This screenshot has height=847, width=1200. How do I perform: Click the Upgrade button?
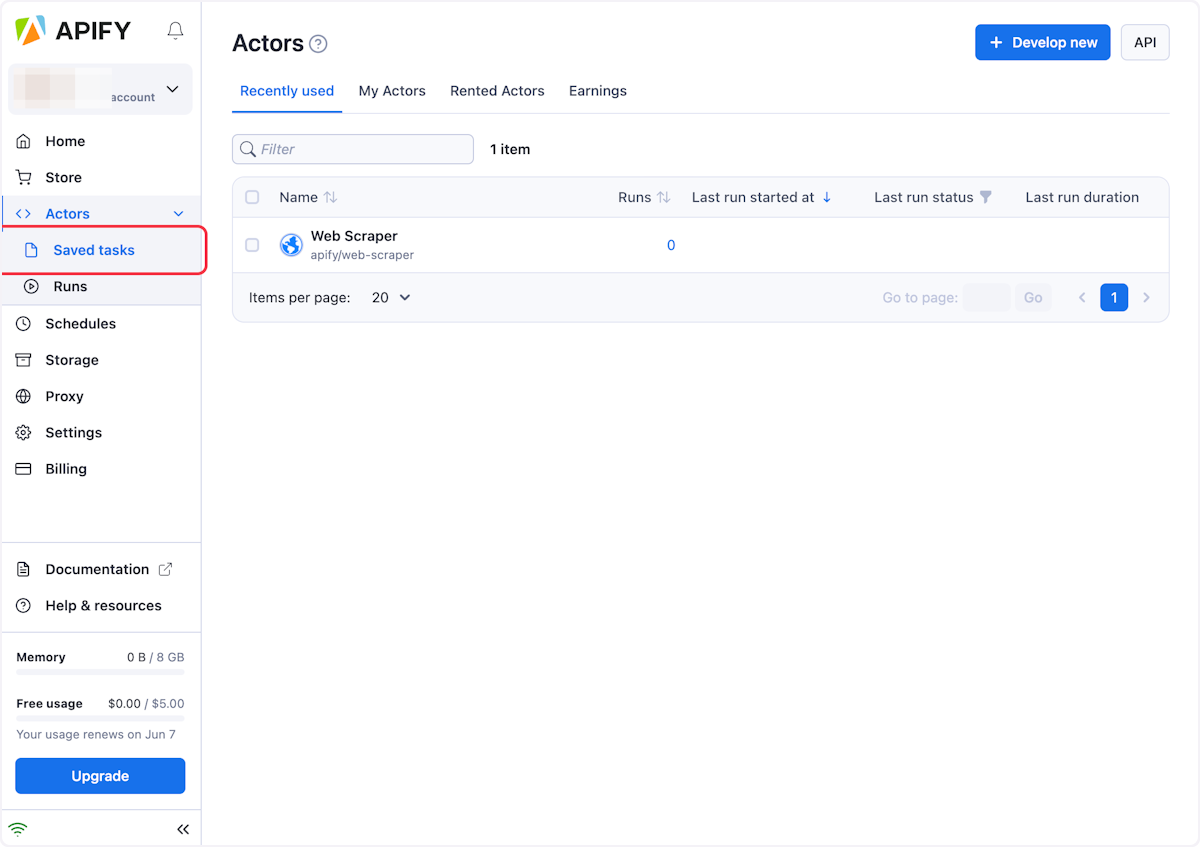coord(100,776)
